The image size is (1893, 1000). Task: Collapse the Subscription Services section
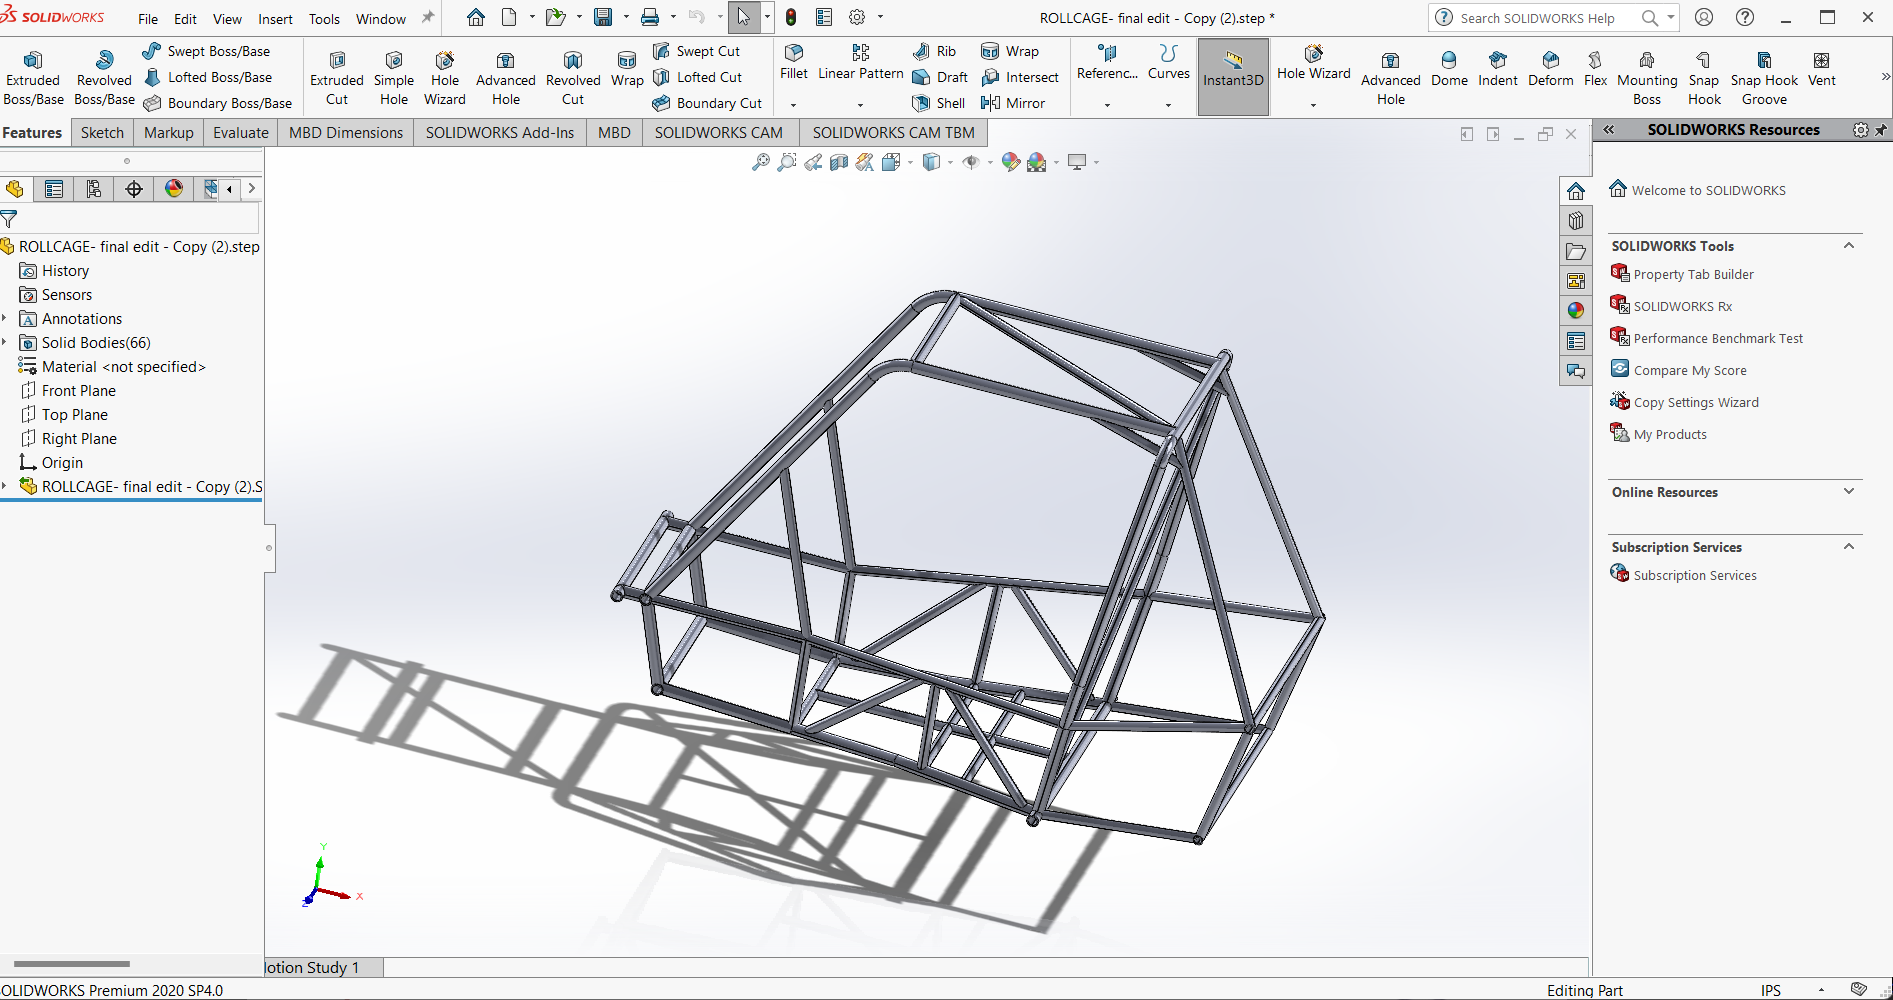(1849, 547)
